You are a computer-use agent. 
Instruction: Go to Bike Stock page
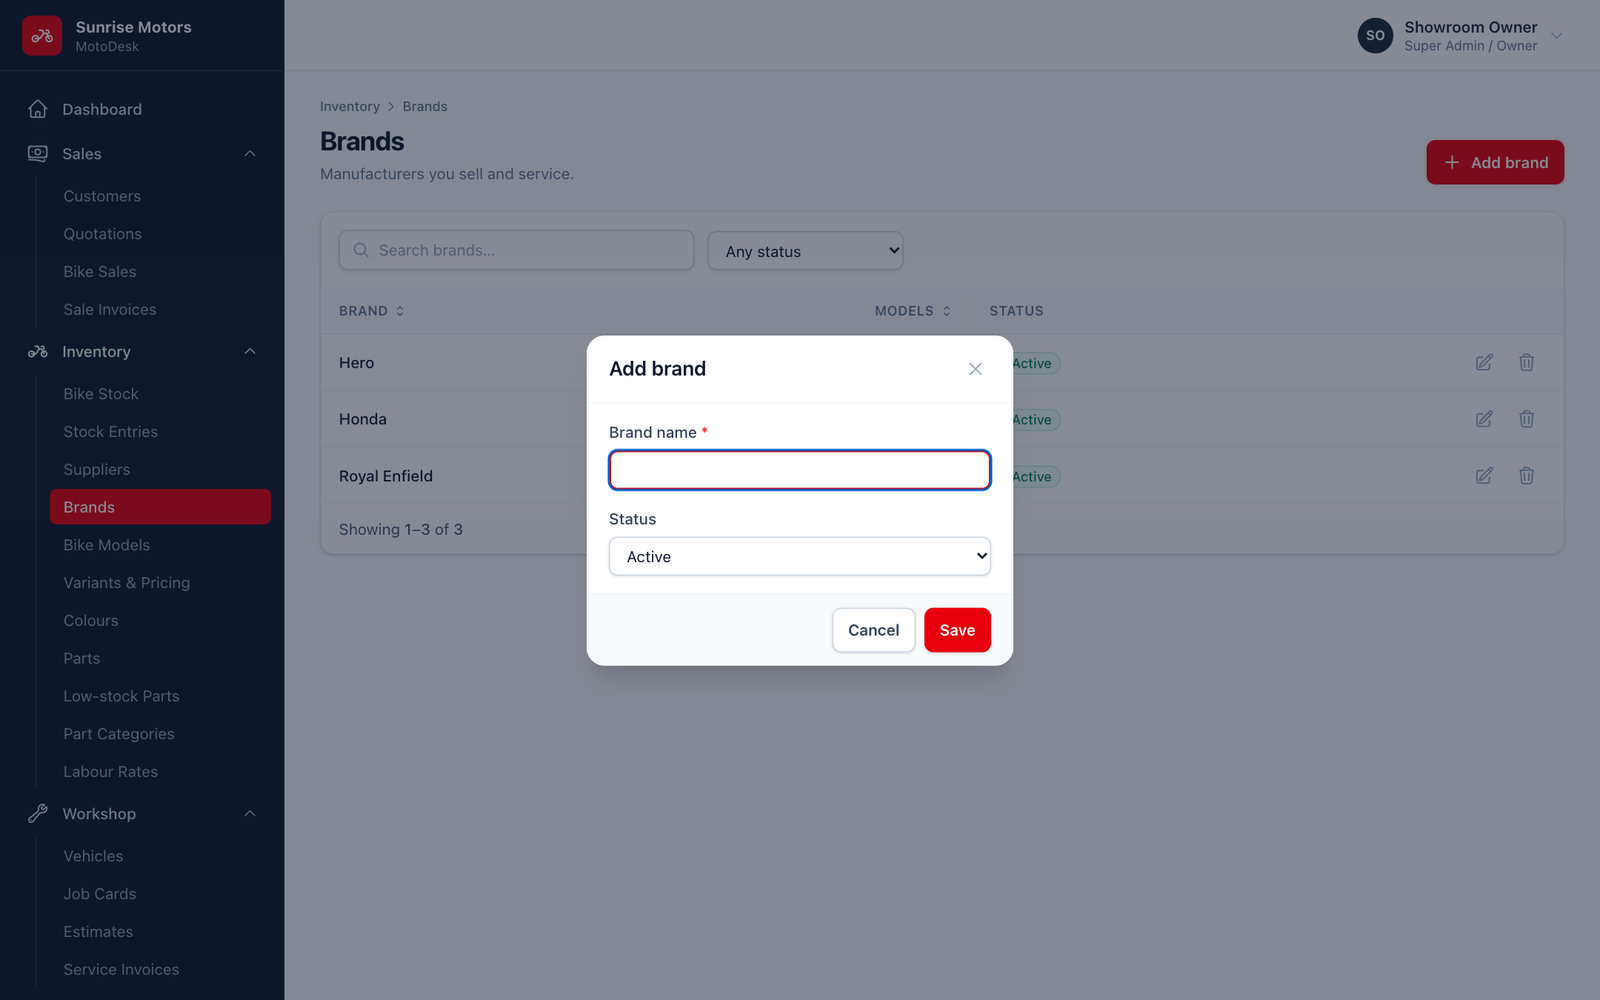(101, 394)
